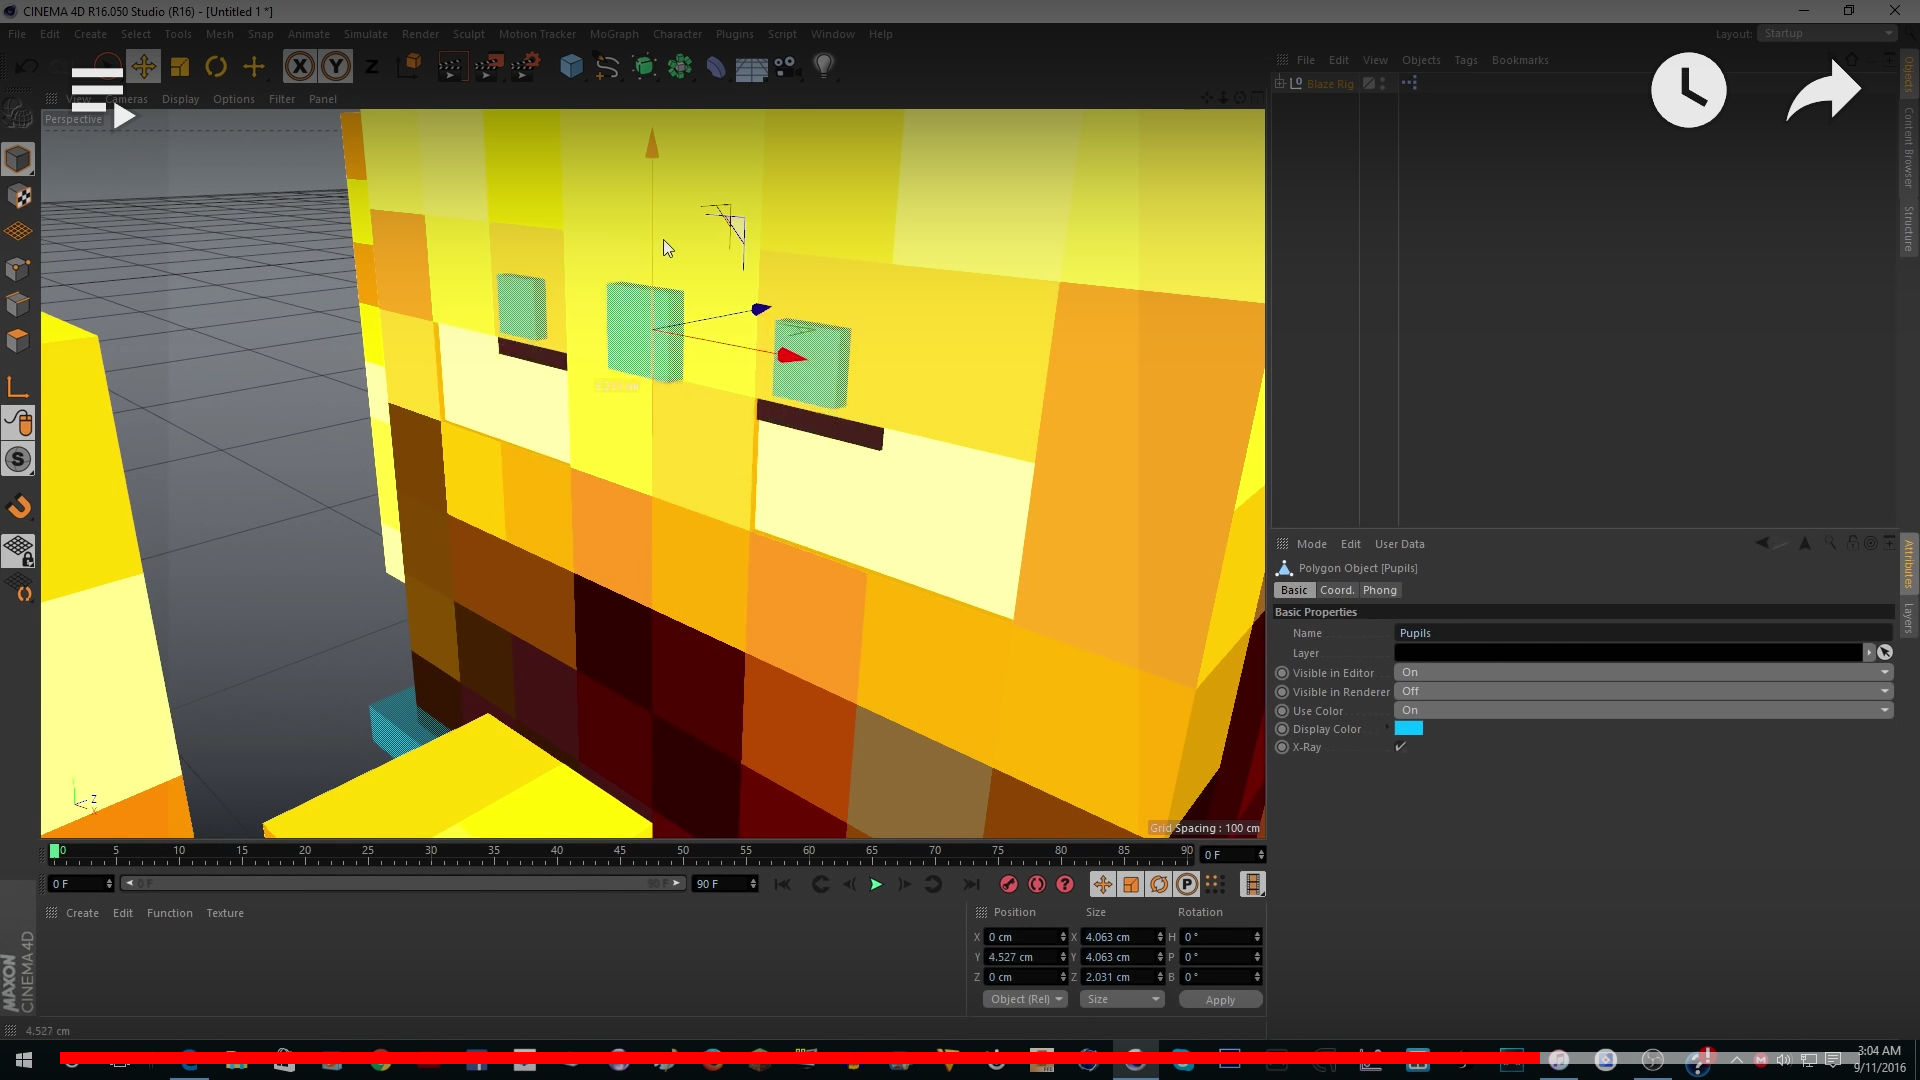Click the green Subdivision Surface generator icon
The image size is (1920, 1080).
tap(644, 67)
